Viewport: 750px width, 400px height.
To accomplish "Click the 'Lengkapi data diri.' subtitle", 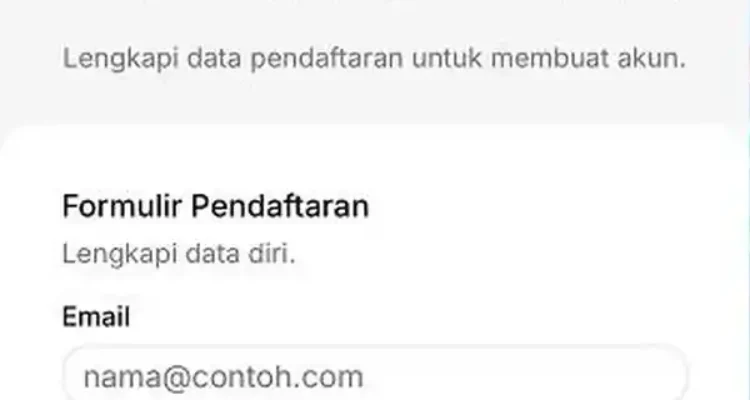I will pos(179,253).
